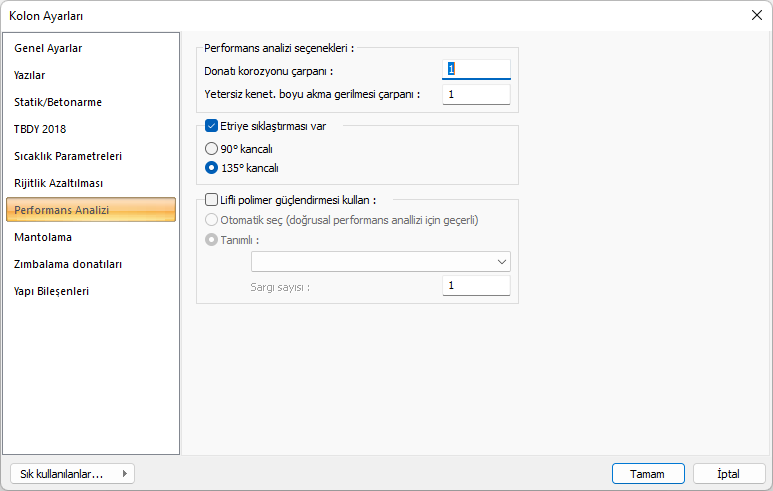Image resolution: width=773 pixels, height=491 pixels.
Task: Tick Lifli polimer güçlendirmesi kullan checkbox
Action: pos(211,199)
